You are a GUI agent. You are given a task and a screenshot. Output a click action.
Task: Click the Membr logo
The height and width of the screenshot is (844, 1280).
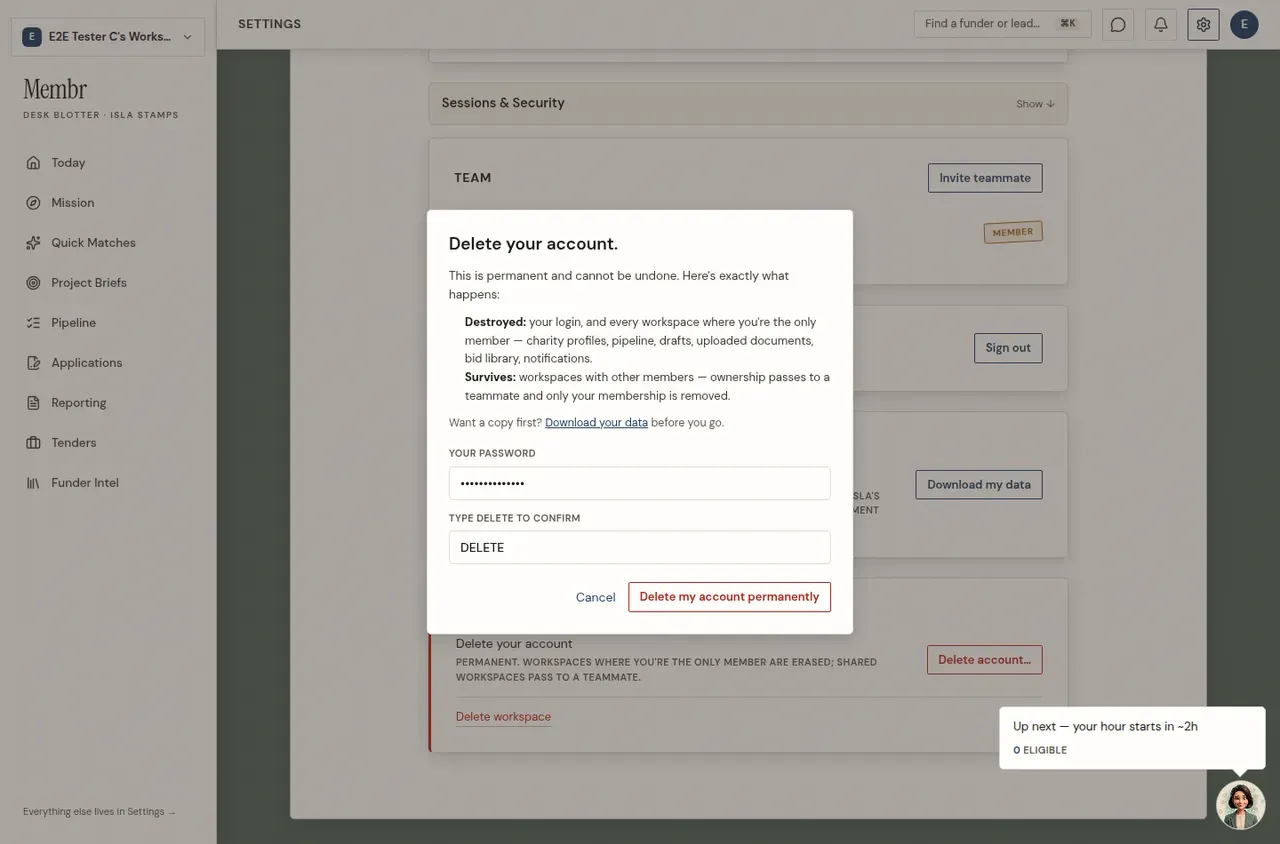(x=55, y=89)
